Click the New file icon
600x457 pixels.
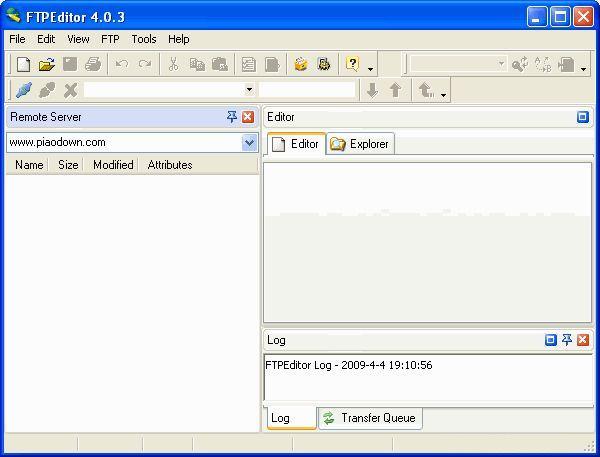coord(23,65)
